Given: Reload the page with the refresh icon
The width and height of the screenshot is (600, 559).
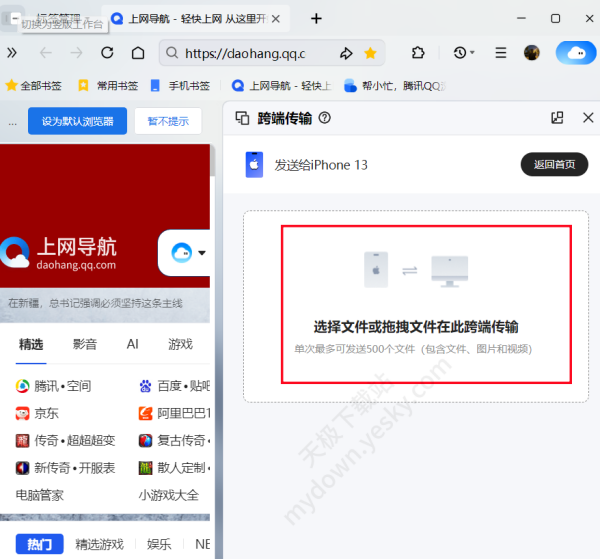Looking at the screenshot, I should (x=107, y=53).
